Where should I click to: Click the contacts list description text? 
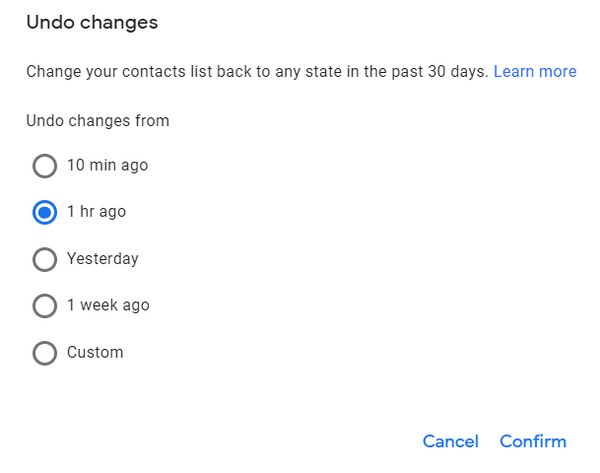(257, 72)
